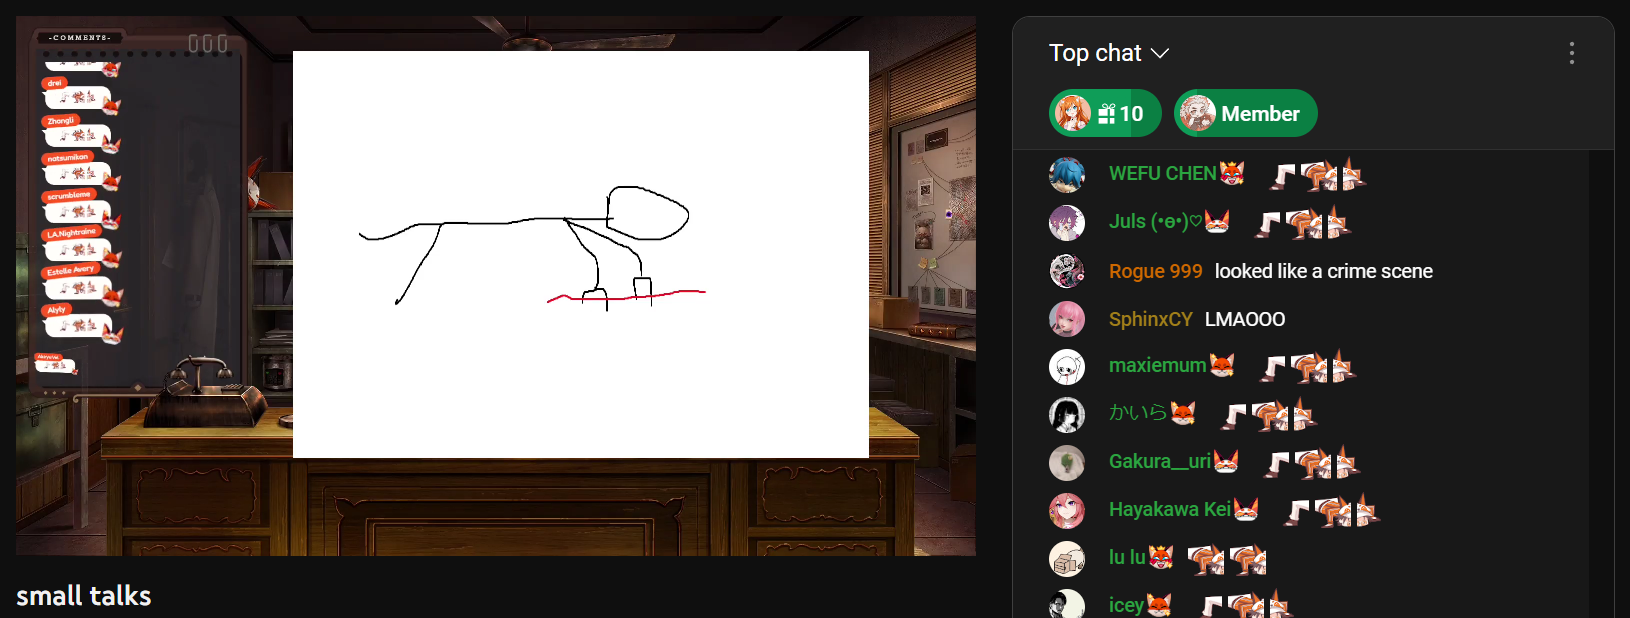Click Hayakawa Kei username
This screenshot has height=618, width=1630.
1169,509
